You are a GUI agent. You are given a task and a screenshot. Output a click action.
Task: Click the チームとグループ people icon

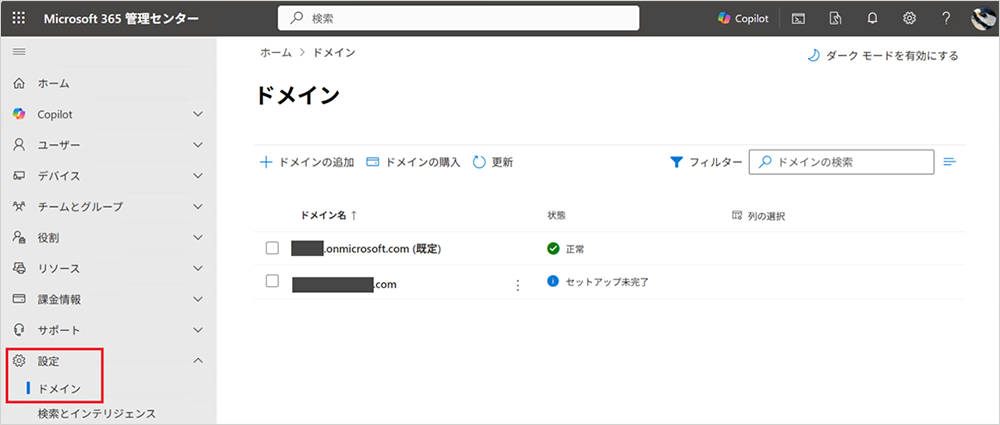(19, 207)
